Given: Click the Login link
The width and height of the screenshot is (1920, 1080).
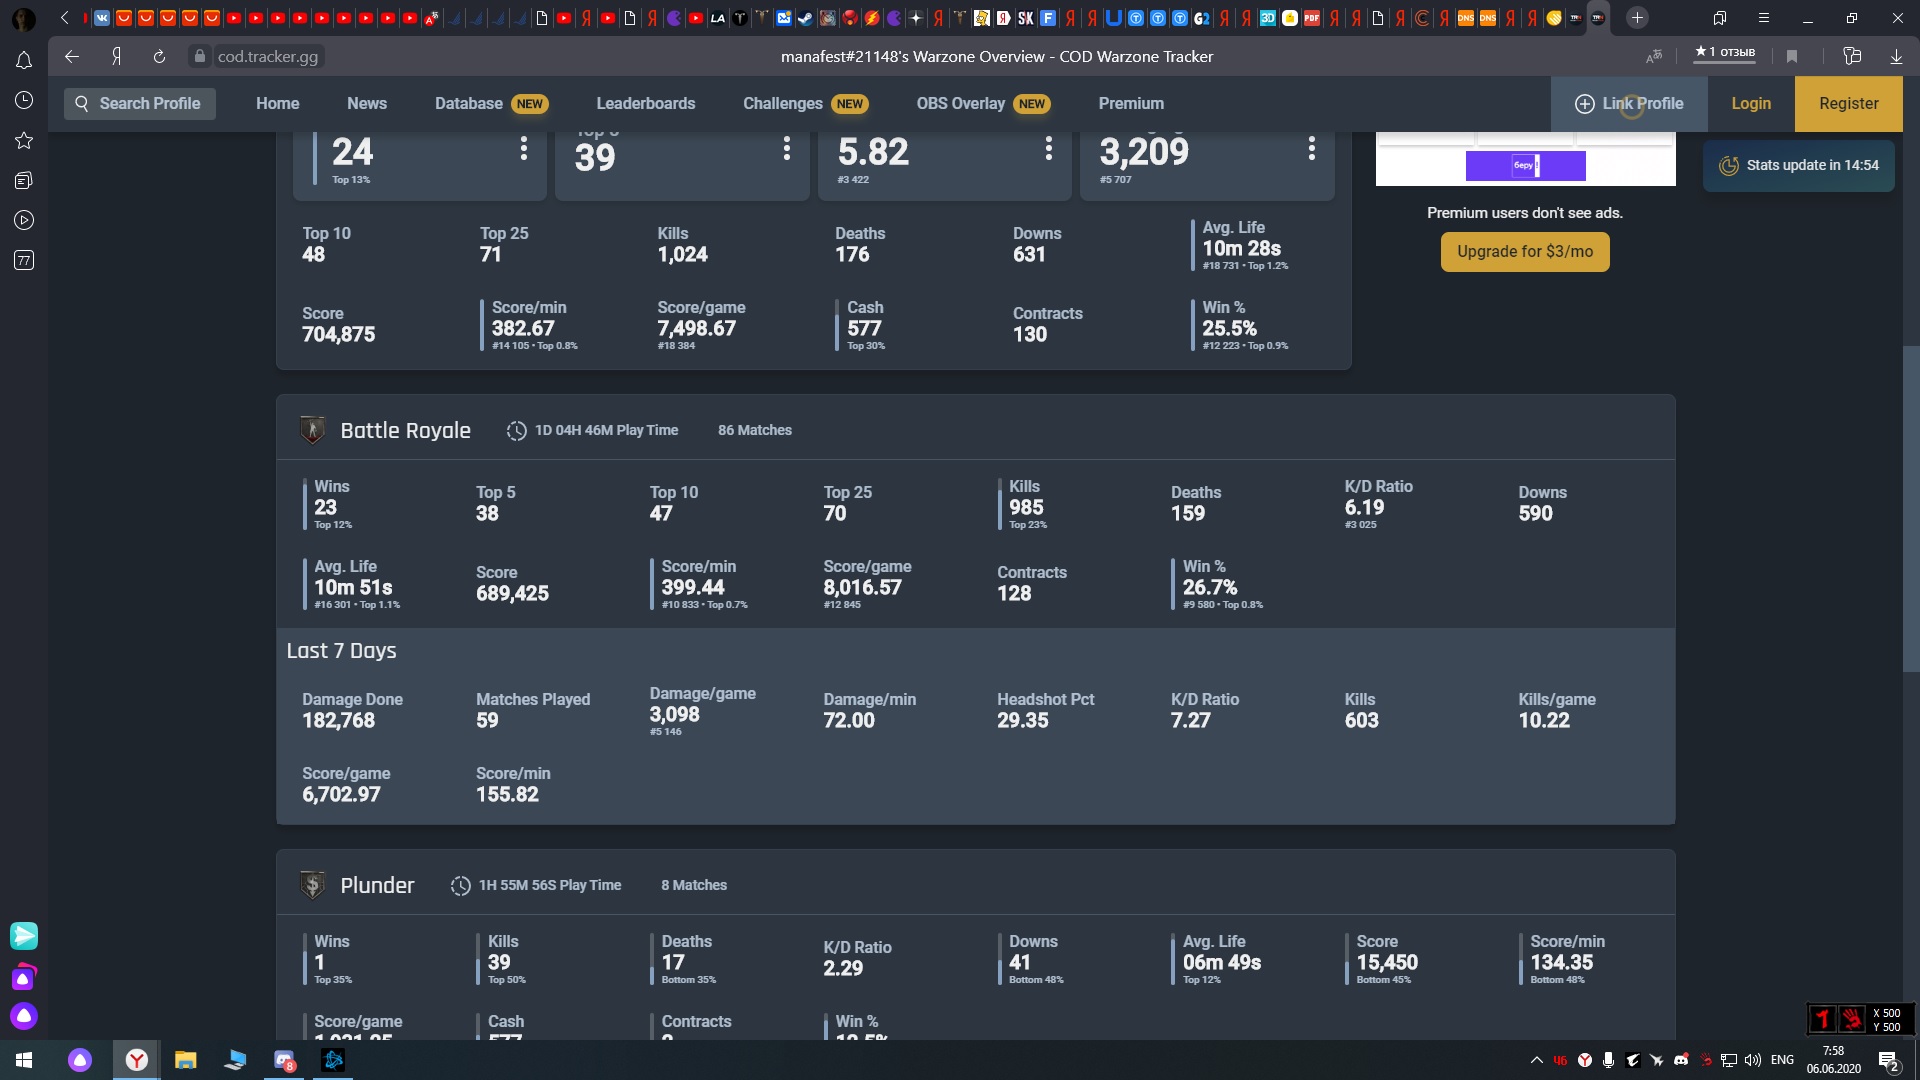Looking at the screenshot, I should pyautogui.click(x=1751, y=103).
